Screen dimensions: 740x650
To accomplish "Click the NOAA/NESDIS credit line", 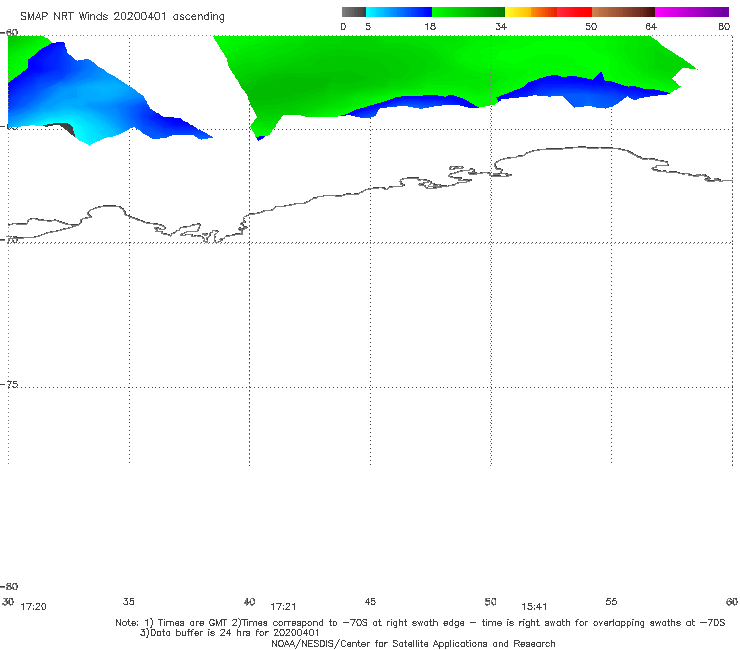I will (413, 643).
